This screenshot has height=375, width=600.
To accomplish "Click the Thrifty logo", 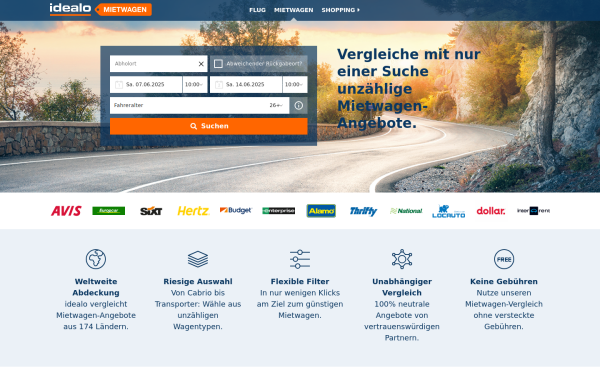I will tap(363, 211).
